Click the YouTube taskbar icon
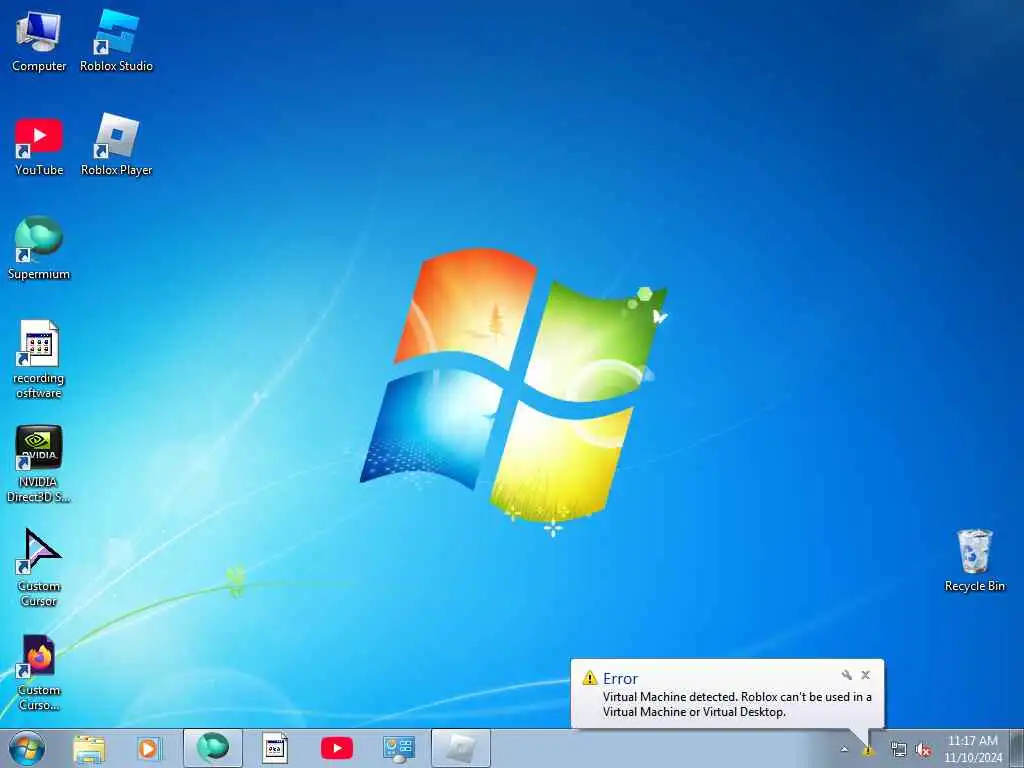 (337, 748)
